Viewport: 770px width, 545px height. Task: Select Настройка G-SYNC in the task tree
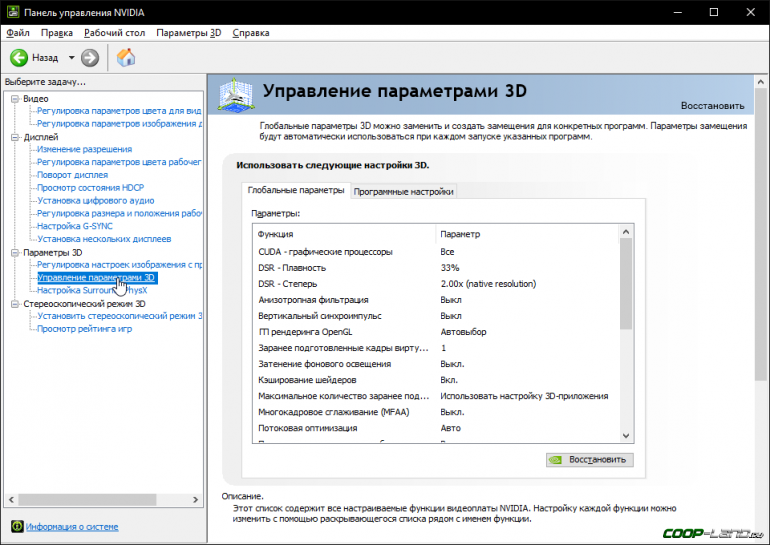[x=81, y=226]
